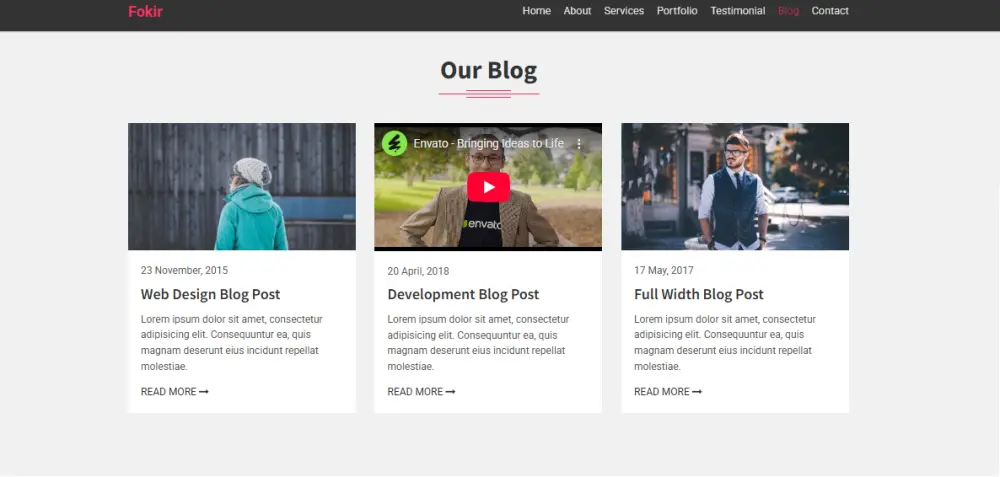Click the date 17 May, 2017
Screen dimensions: 1000x477
tap(664, 270)
